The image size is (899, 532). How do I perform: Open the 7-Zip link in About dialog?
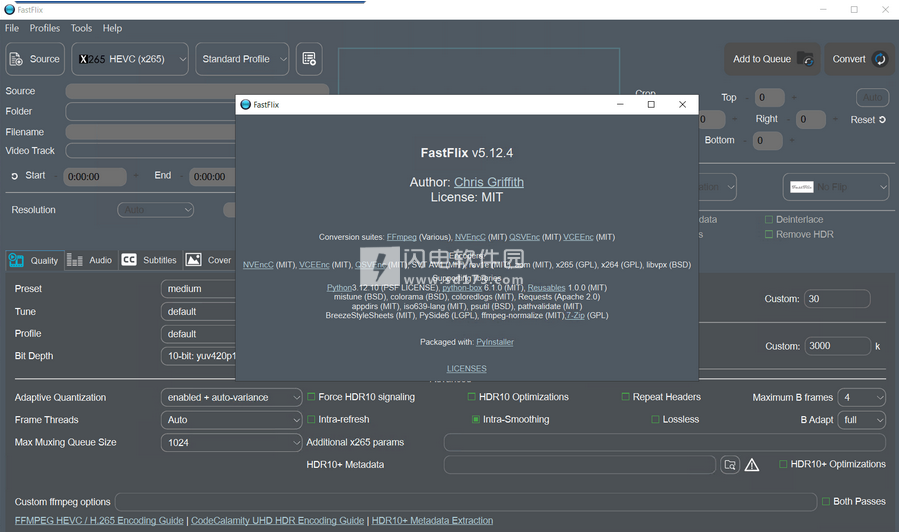click(575, 315)
